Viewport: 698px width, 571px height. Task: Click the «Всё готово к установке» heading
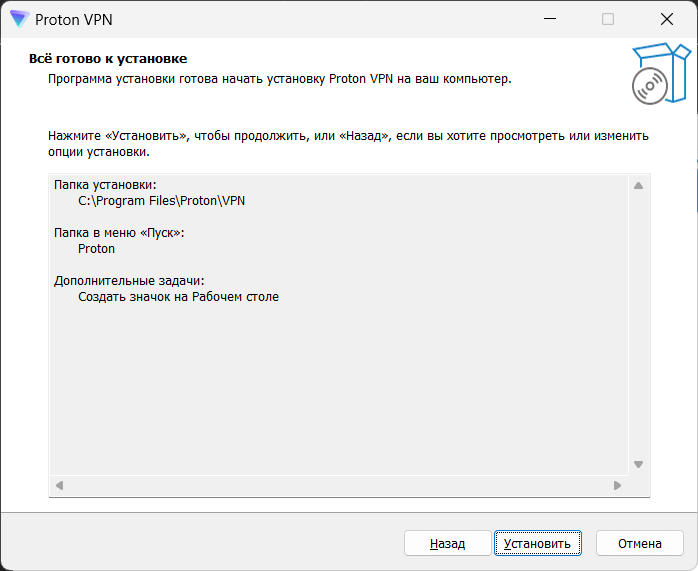(x=108, y=59)
